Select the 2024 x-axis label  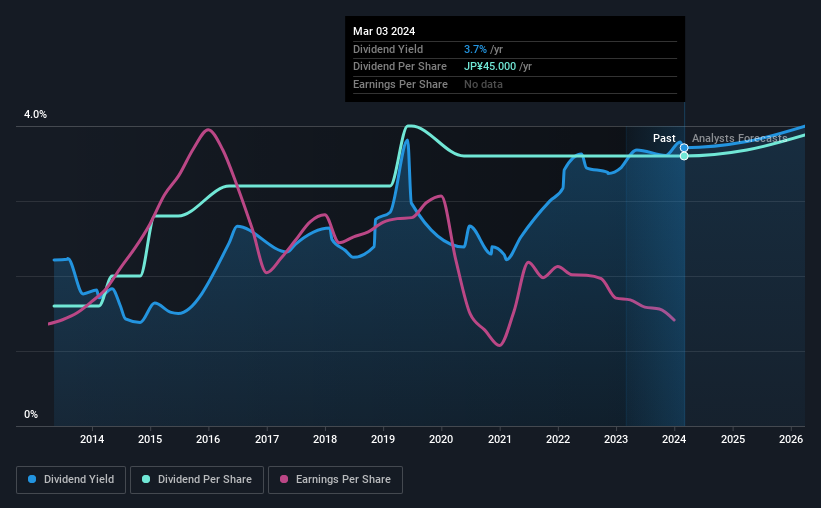pyautogui.click(x=674, y=439)
